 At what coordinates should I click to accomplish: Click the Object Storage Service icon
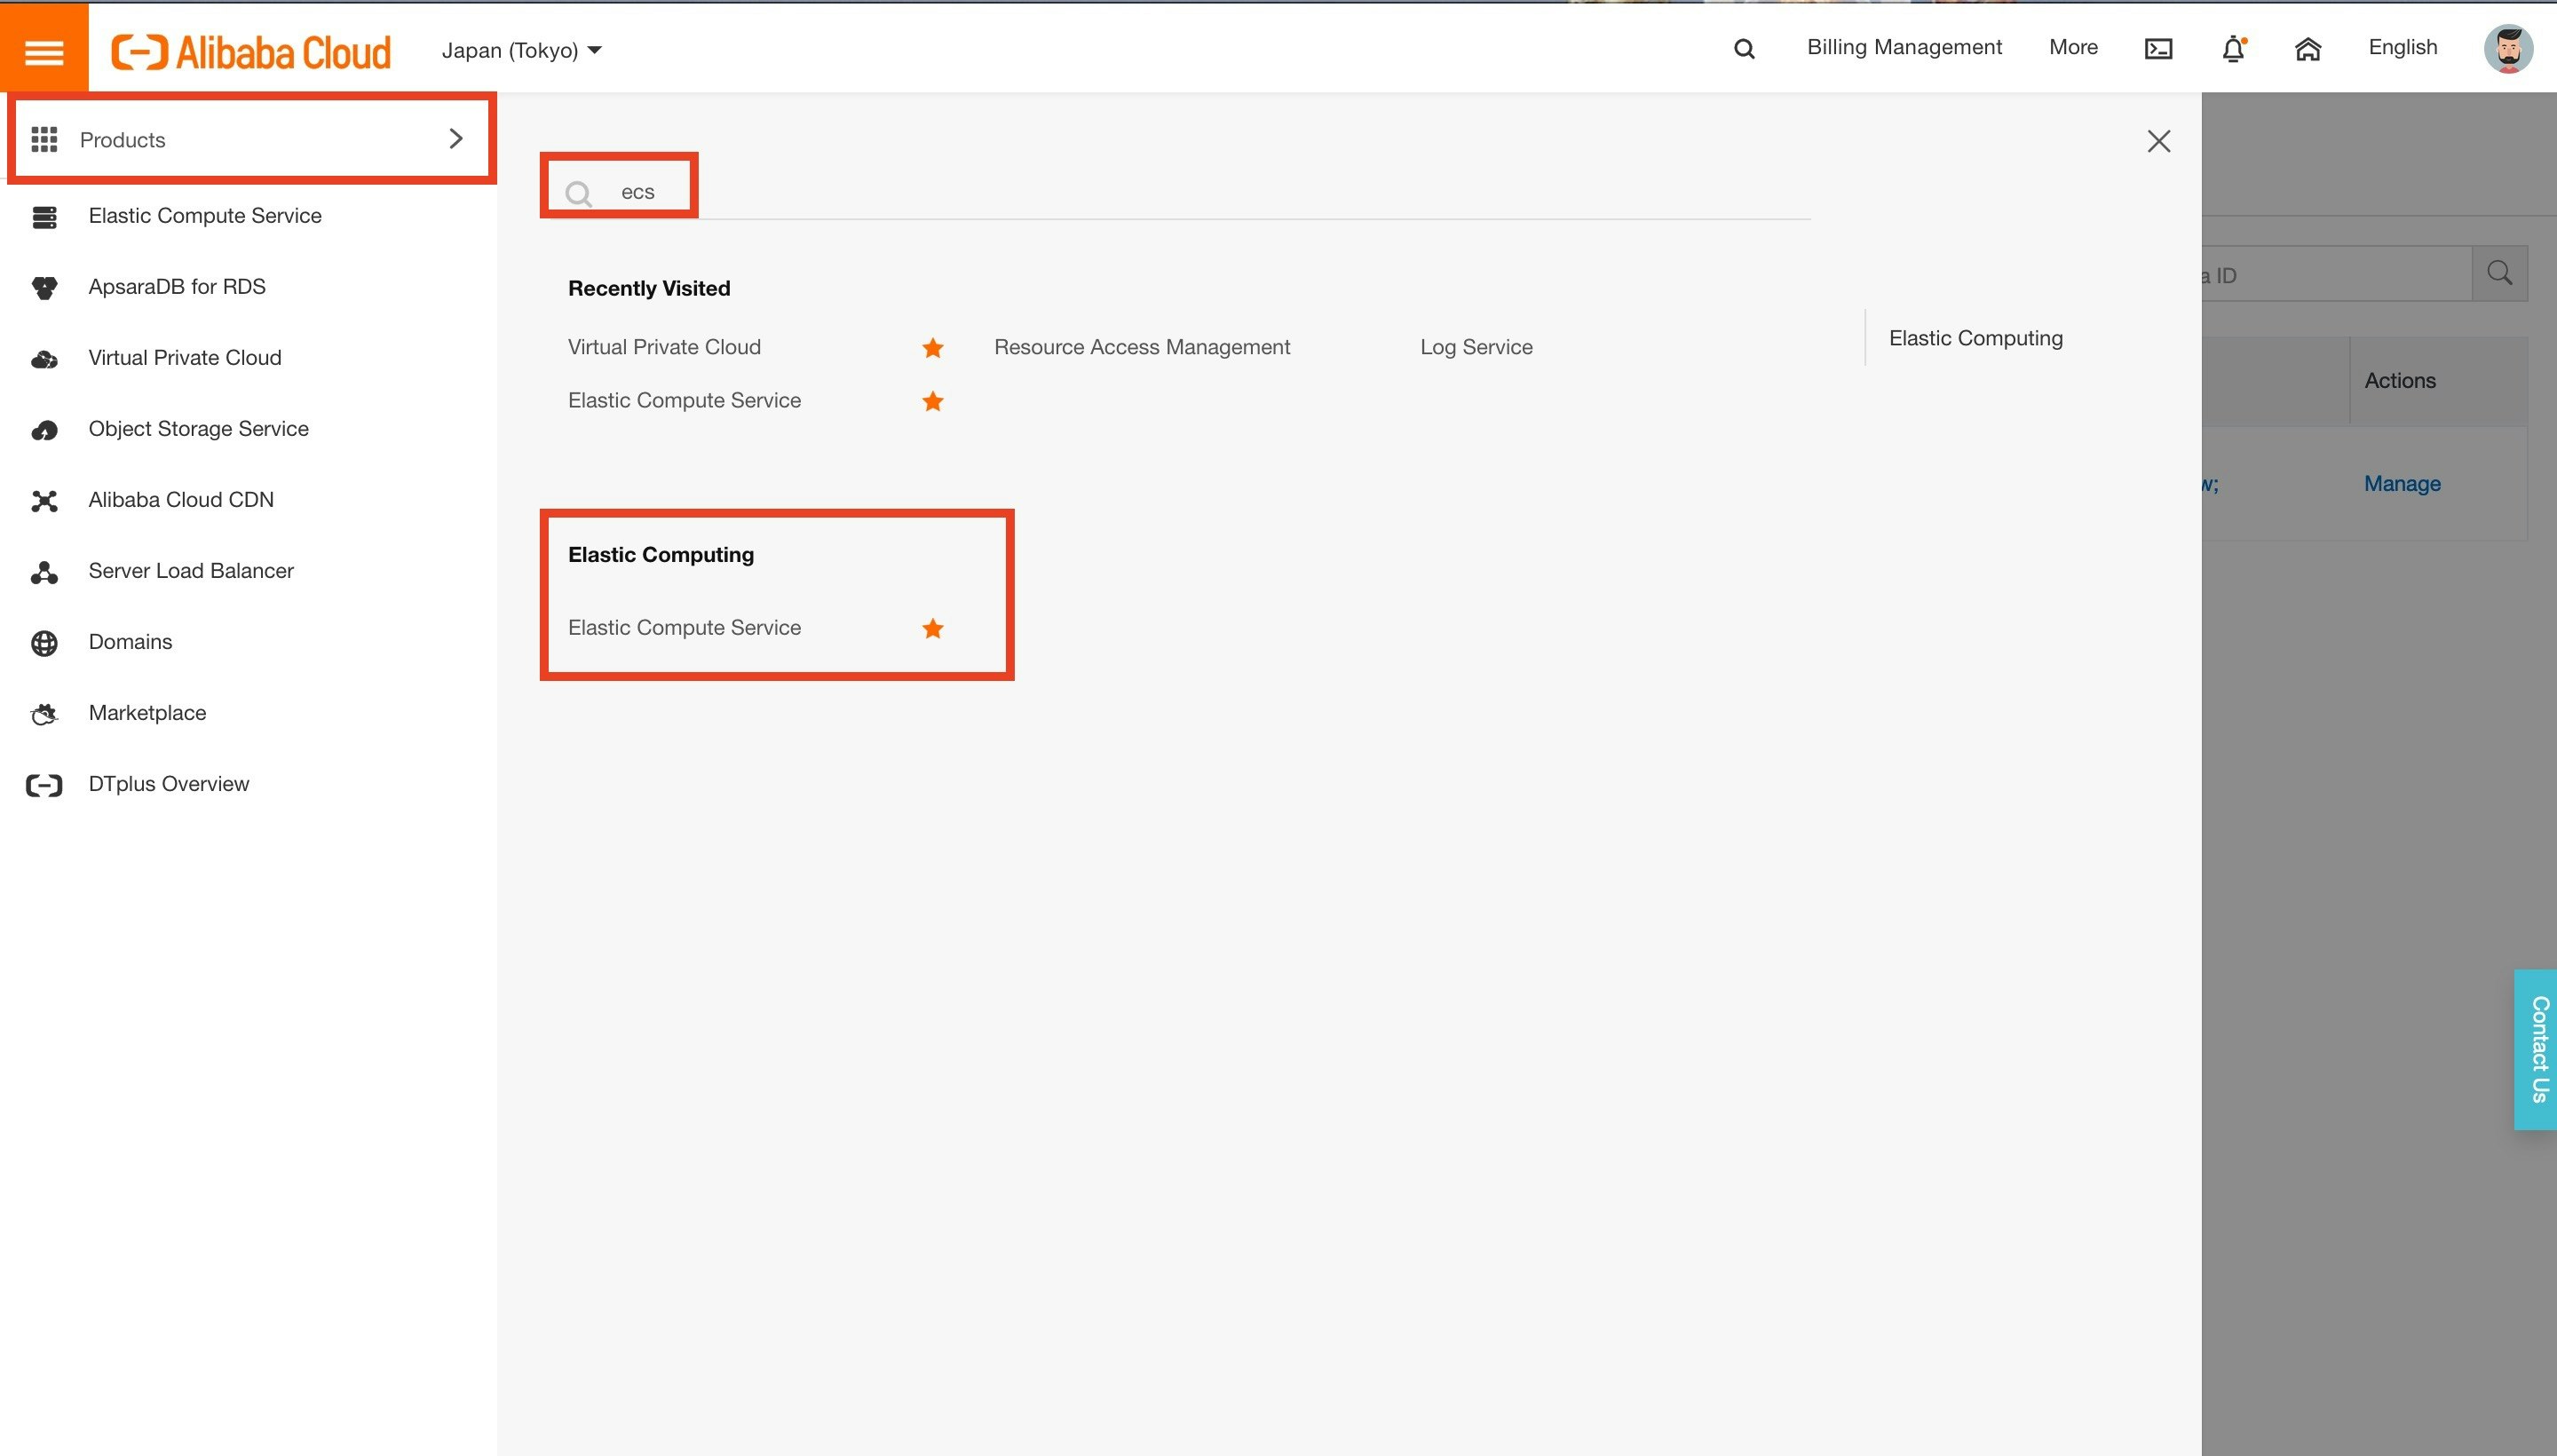44,430
